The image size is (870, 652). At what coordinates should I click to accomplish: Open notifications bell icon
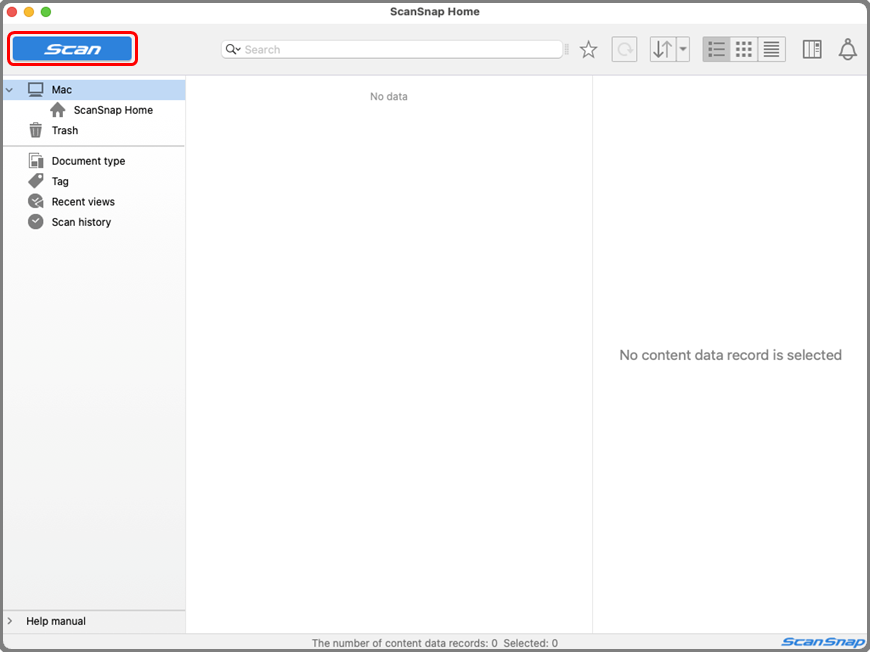(847, 49)
